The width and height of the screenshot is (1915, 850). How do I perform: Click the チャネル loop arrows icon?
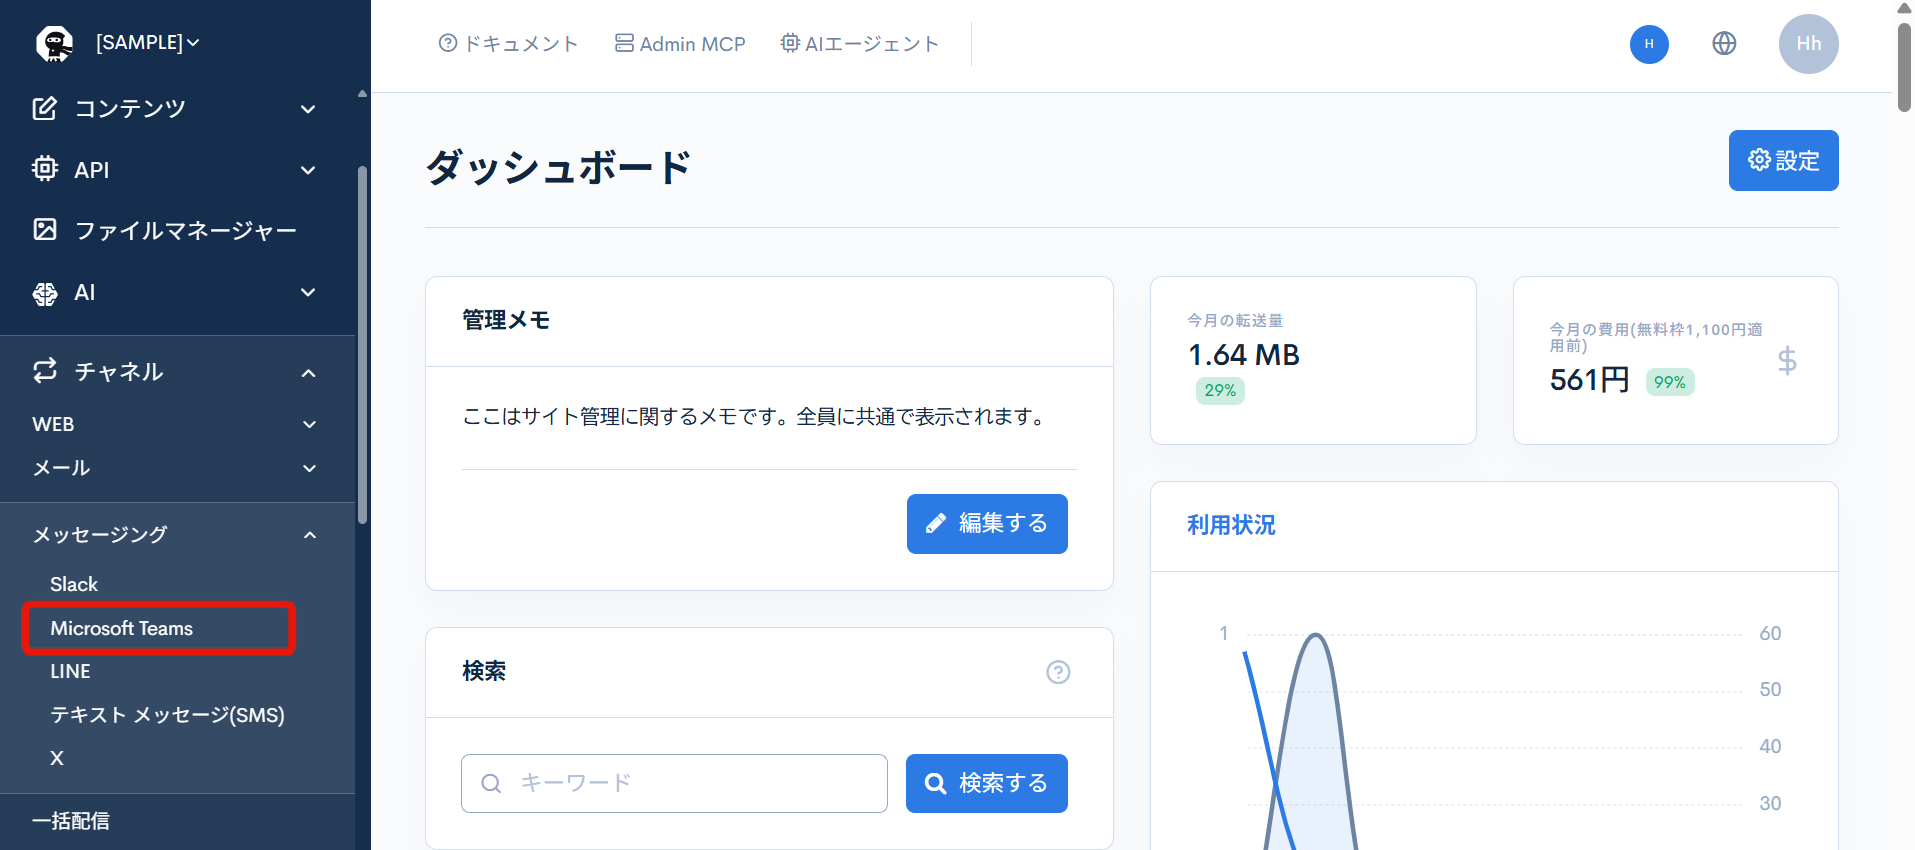pos(45,371)
